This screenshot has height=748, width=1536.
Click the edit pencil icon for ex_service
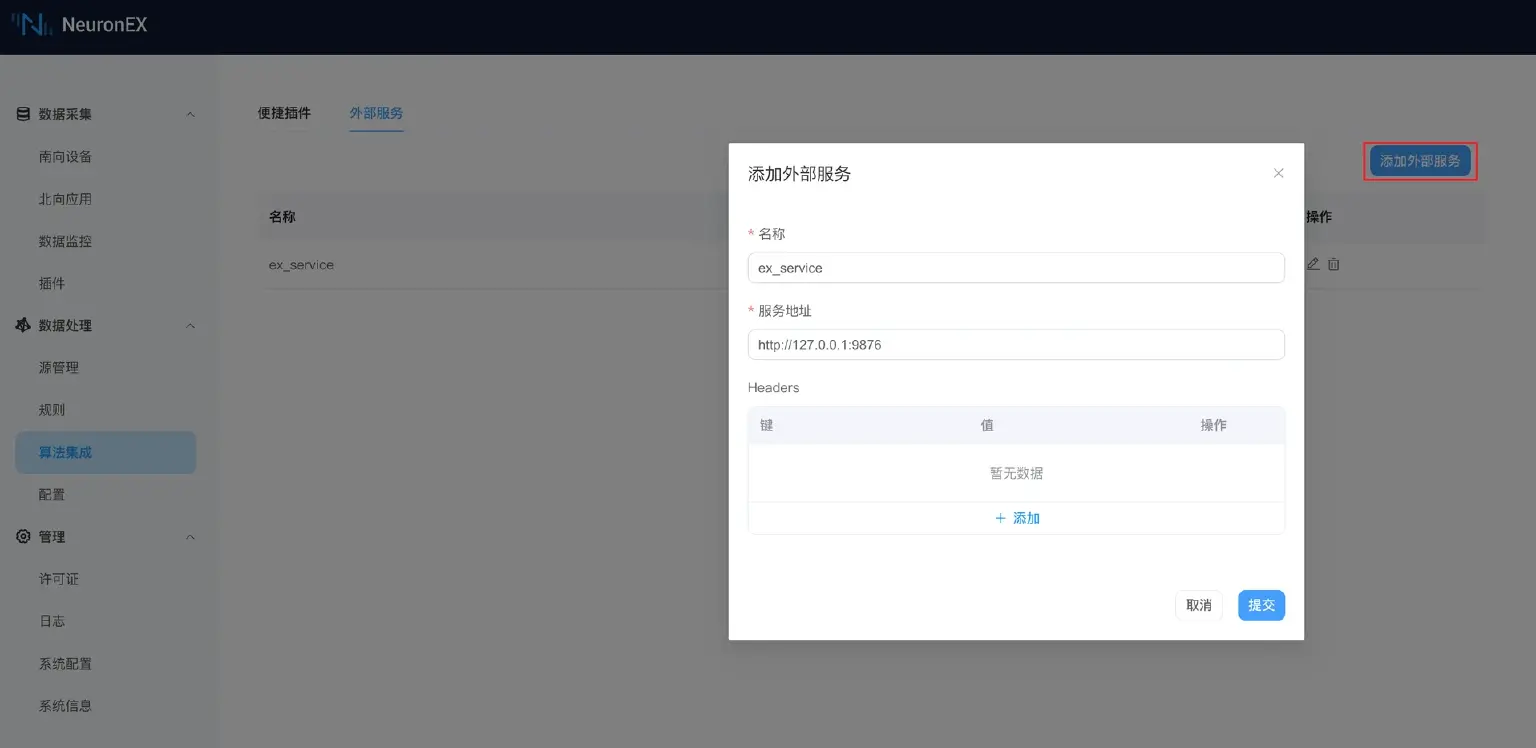click(x=1314, y=264)
